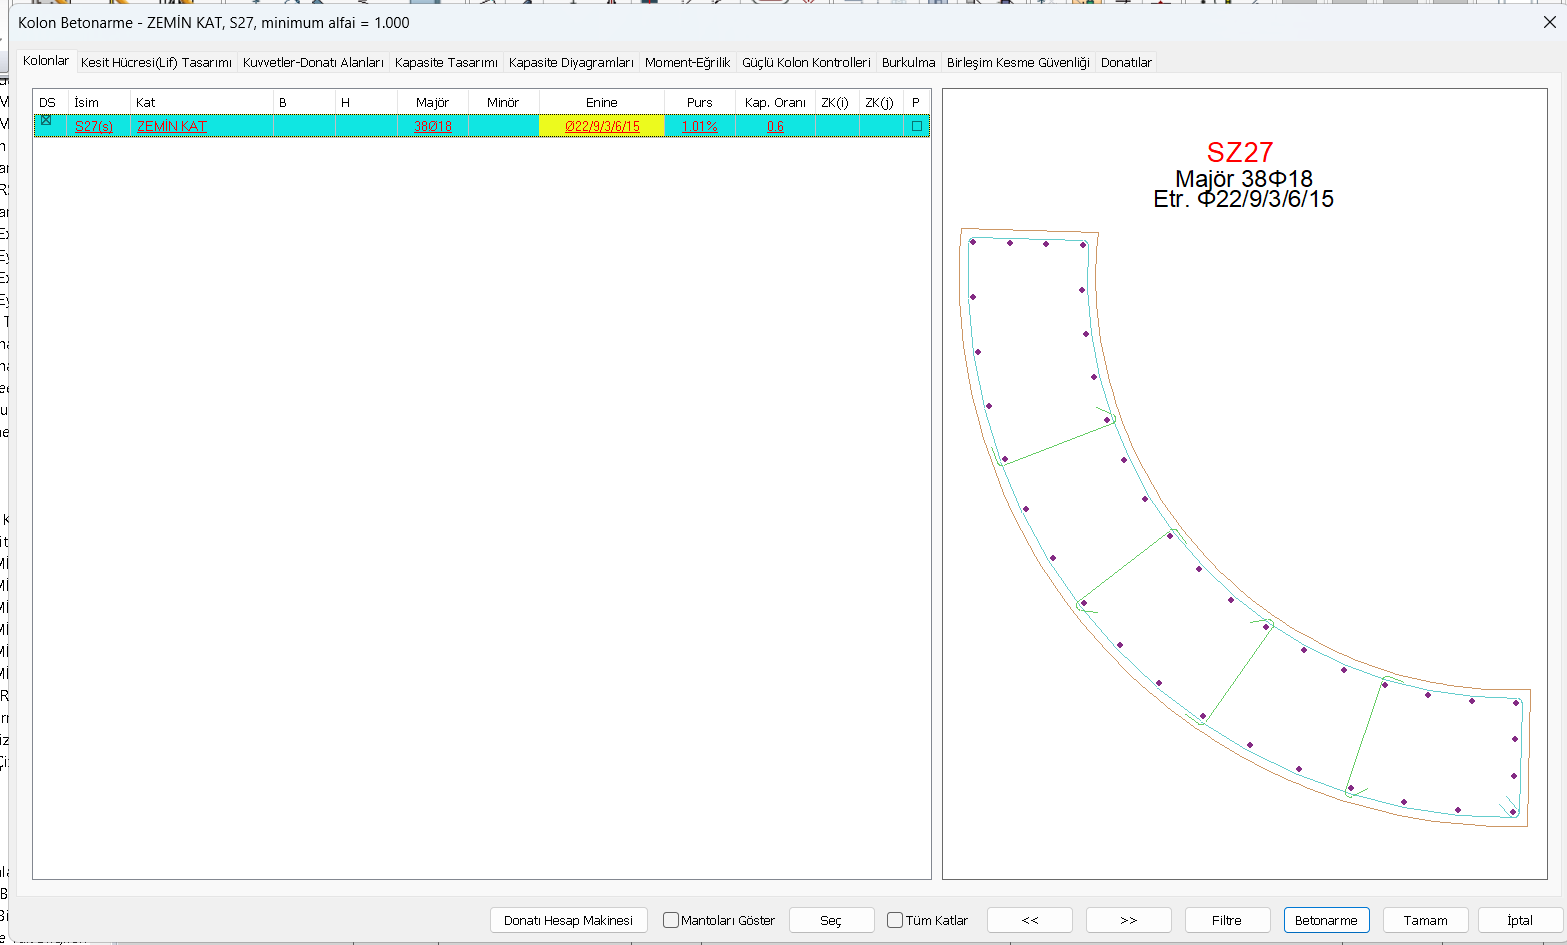
Task: Confirm with the Tamam button
Action: [x=1425, y=920]
